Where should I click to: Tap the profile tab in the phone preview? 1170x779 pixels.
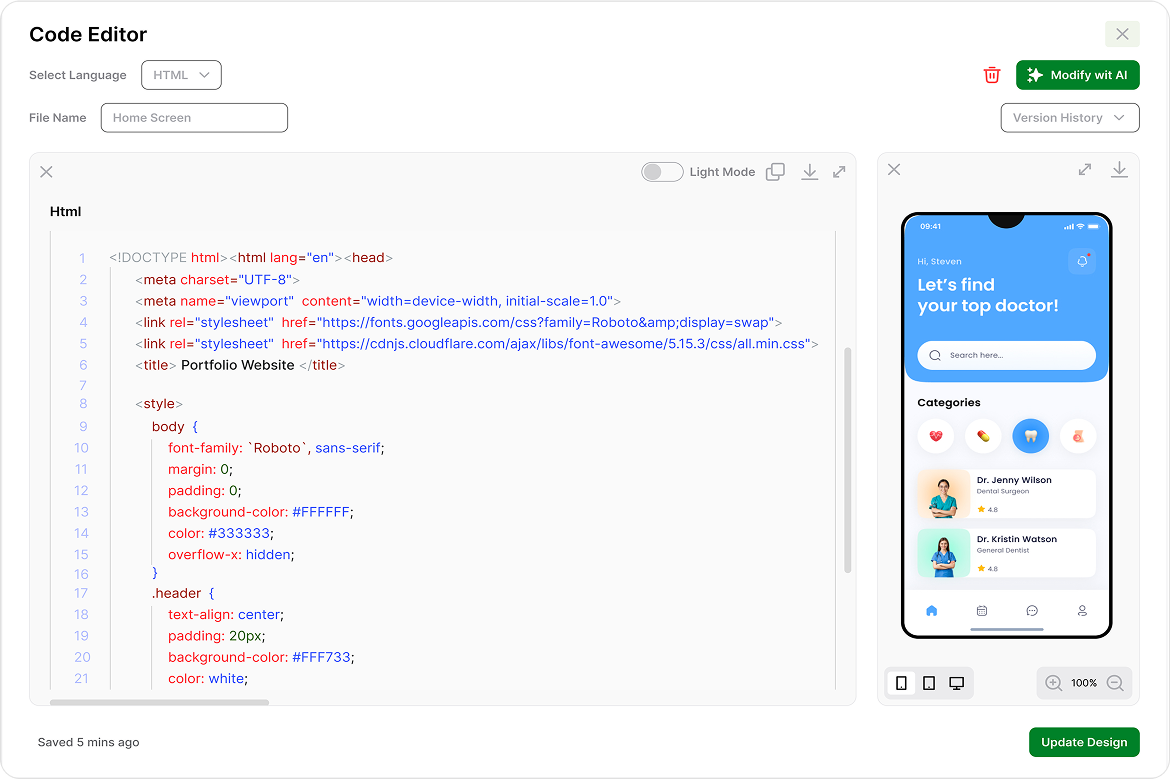pos(1082,611)
